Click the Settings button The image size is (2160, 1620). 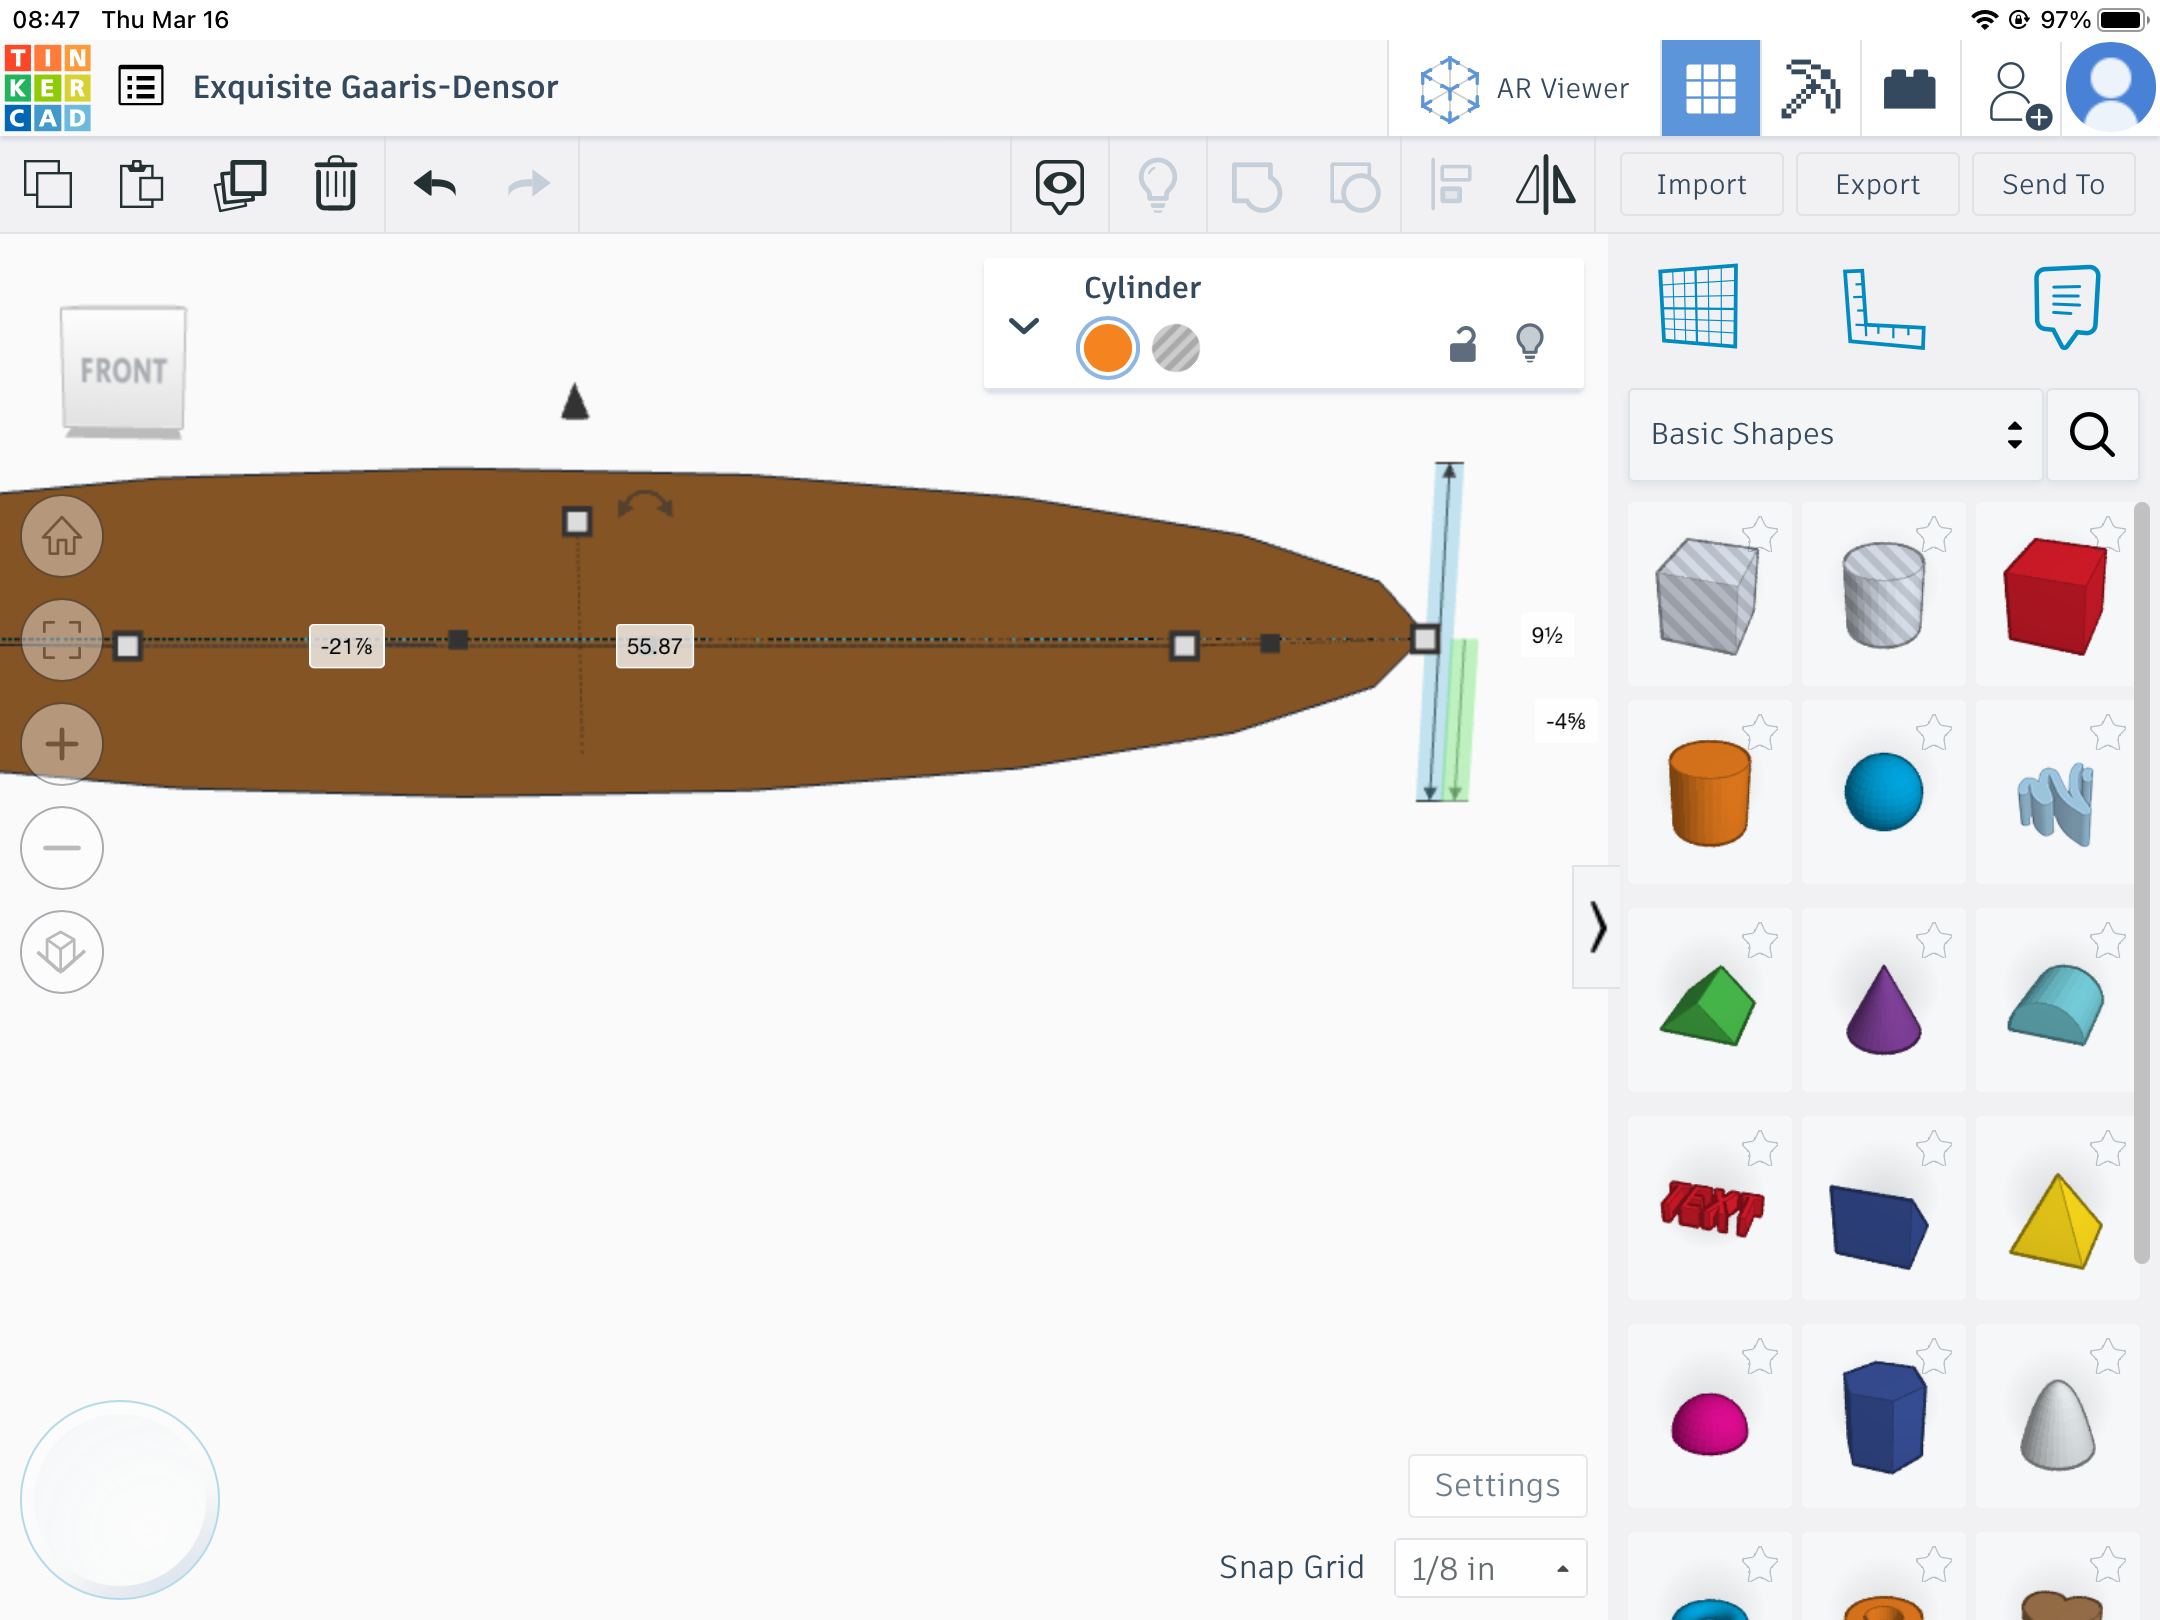coord(1492,1482)
